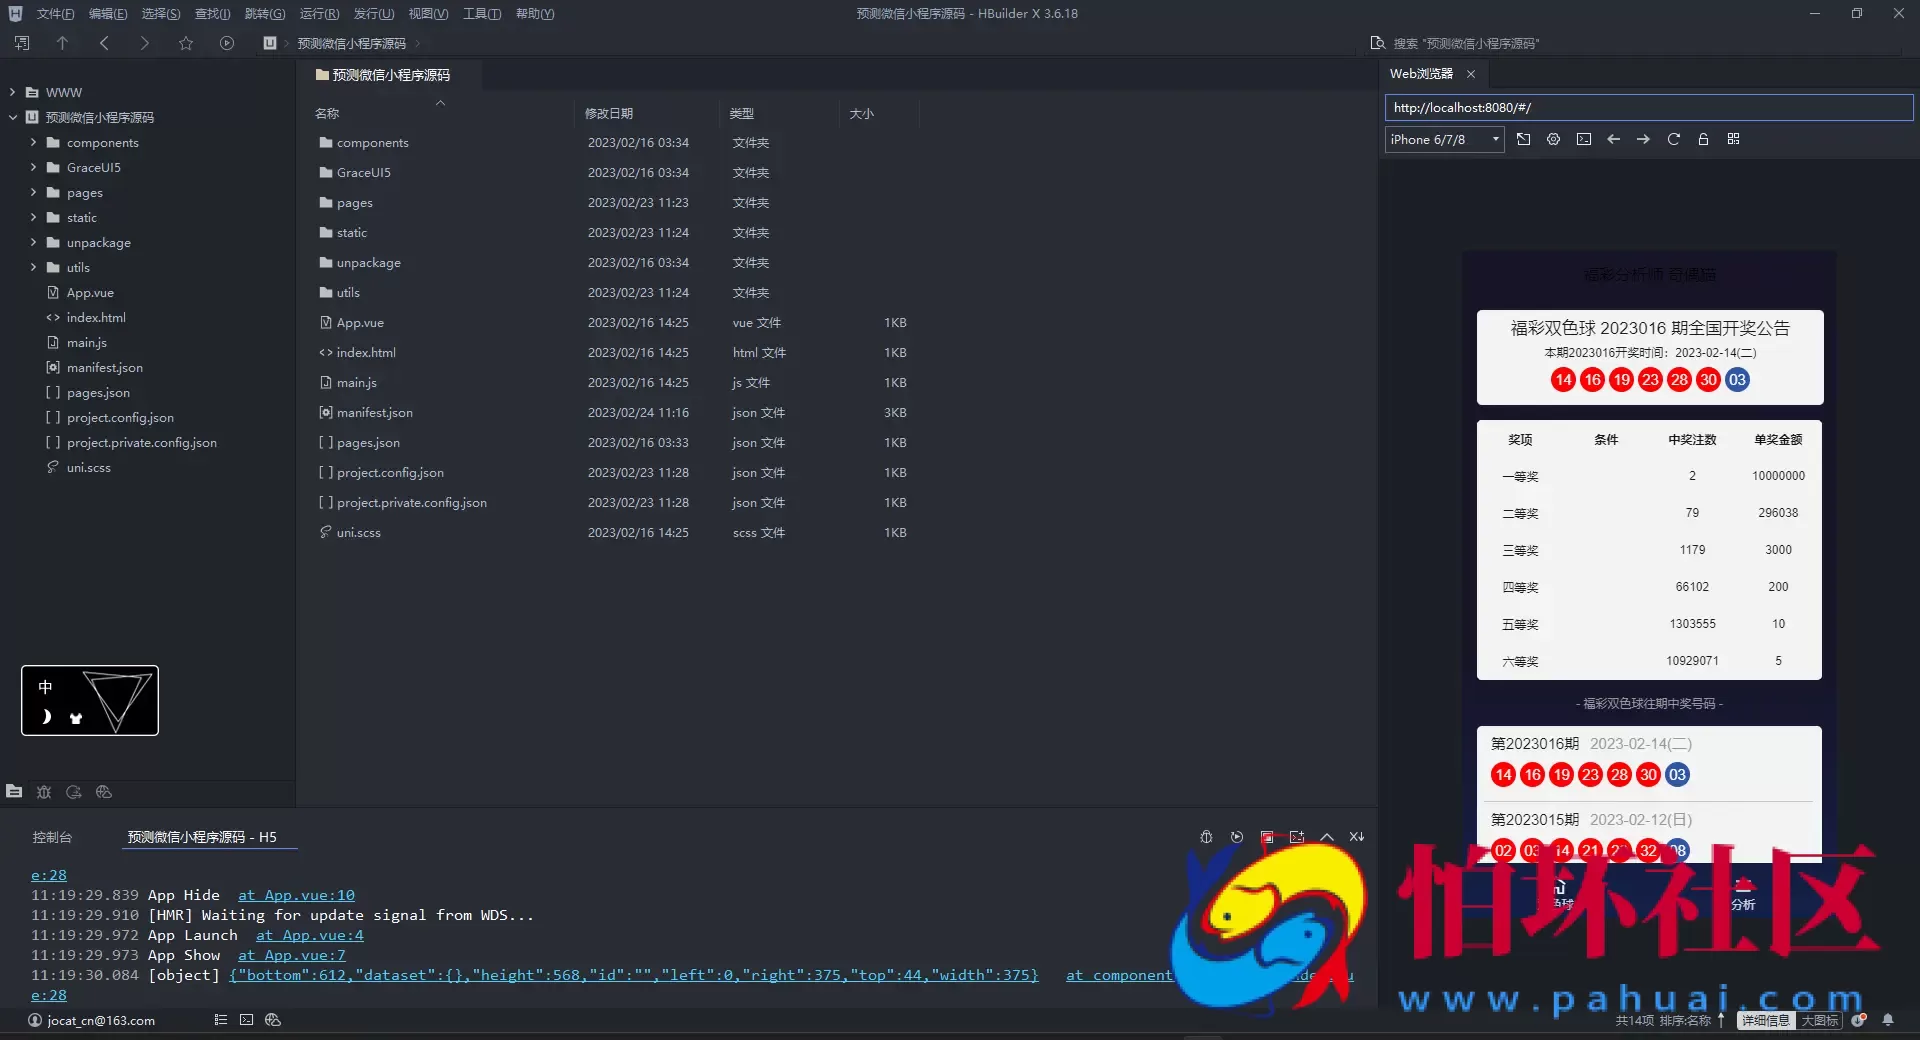
Task: Click the favorites star in toolbar
Action: (186, 43)
